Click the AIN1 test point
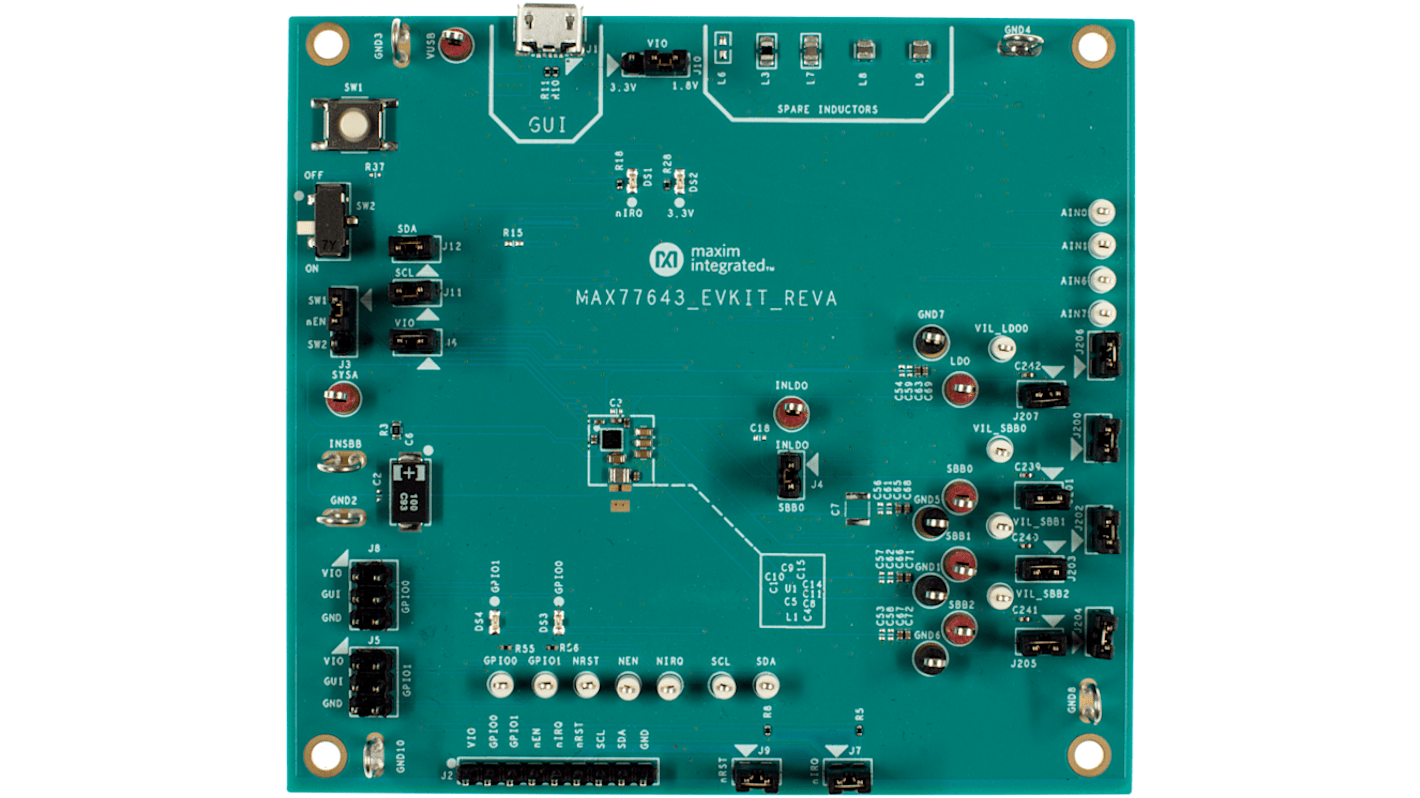This screenshot has height=798, width=1420. coord(1101,244)
